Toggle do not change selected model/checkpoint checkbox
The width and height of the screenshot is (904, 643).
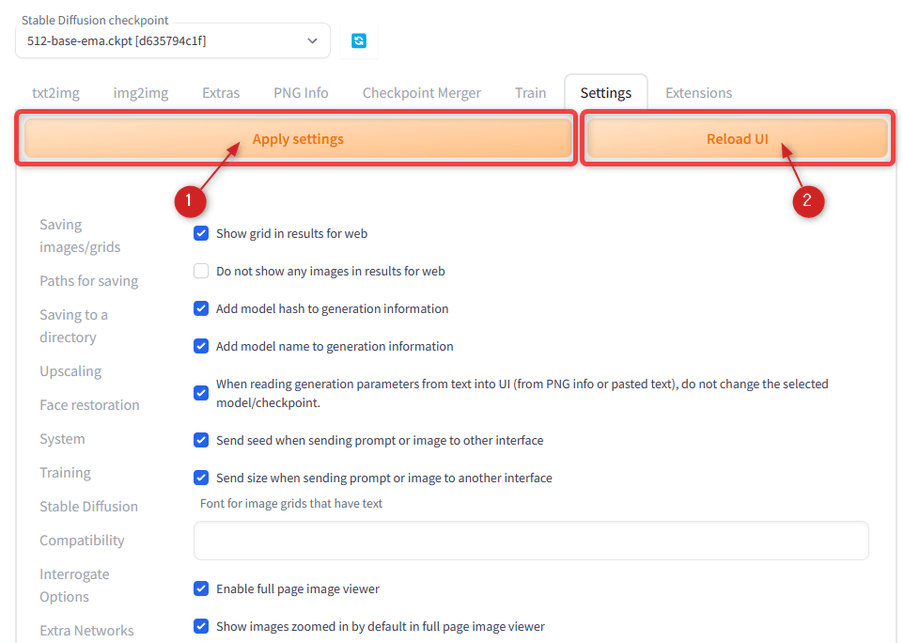(x=201, y=393)
